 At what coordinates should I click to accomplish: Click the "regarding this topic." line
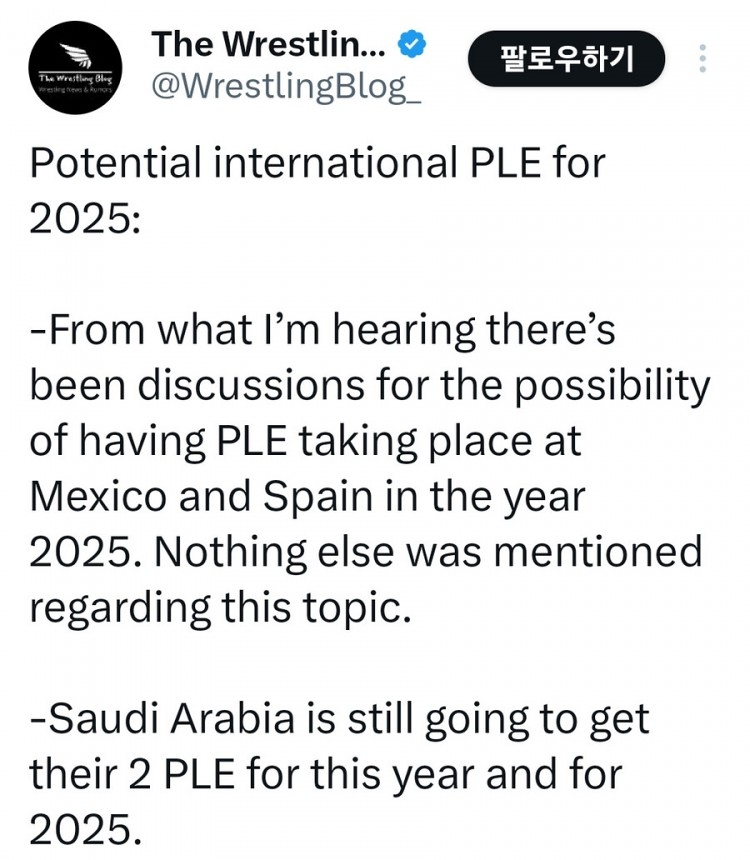pyautogui.click(x=220, y=608)
